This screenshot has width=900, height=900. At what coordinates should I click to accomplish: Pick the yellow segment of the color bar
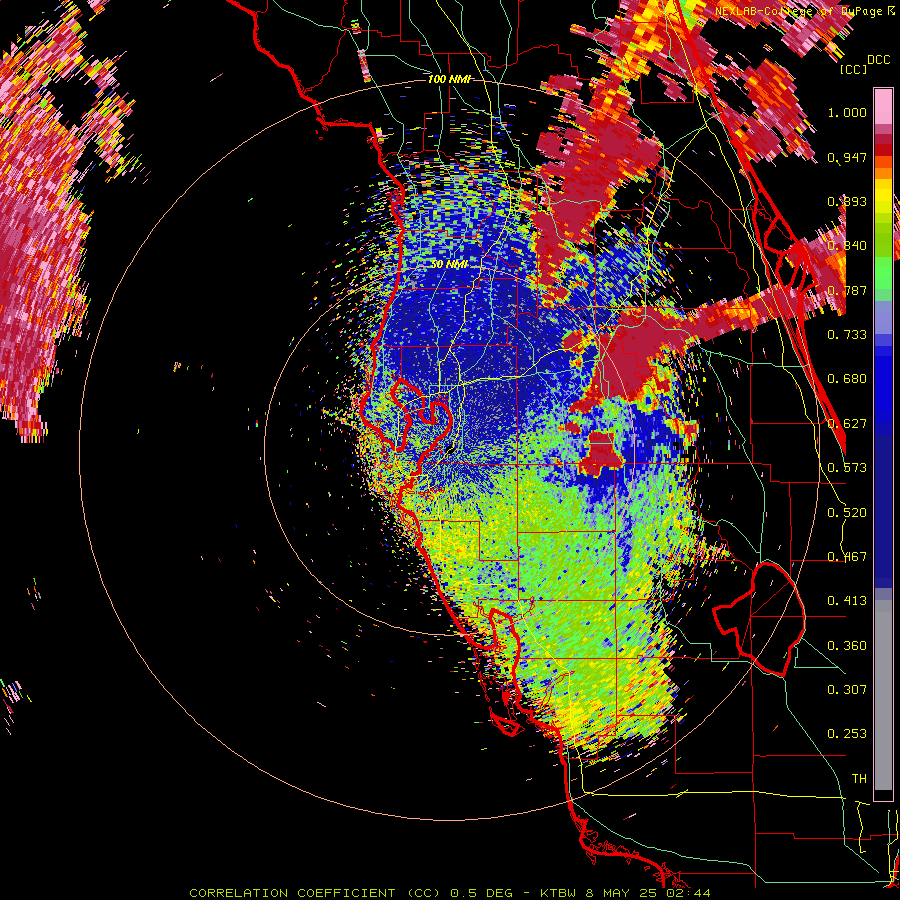click(883, 197)
